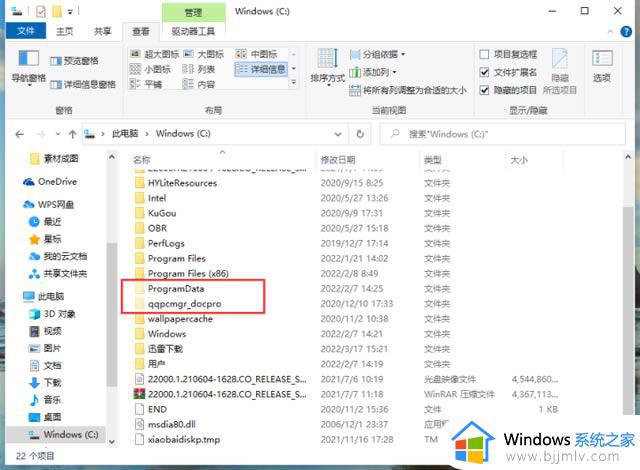Open 音乐 folder in sidebar
Viewport: 640px width, 470px height.
tap(45, 399)
